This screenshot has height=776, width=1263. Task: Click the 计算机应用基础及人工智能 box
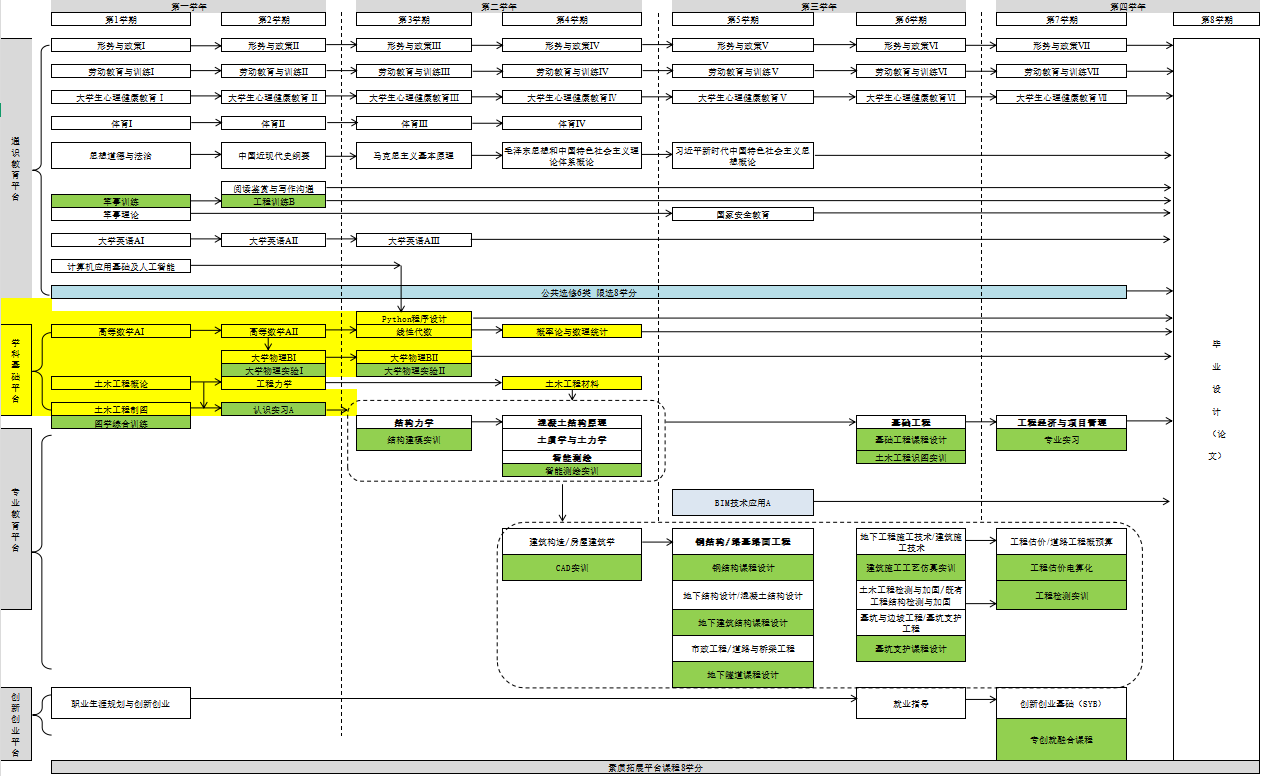tap(120, 266)
